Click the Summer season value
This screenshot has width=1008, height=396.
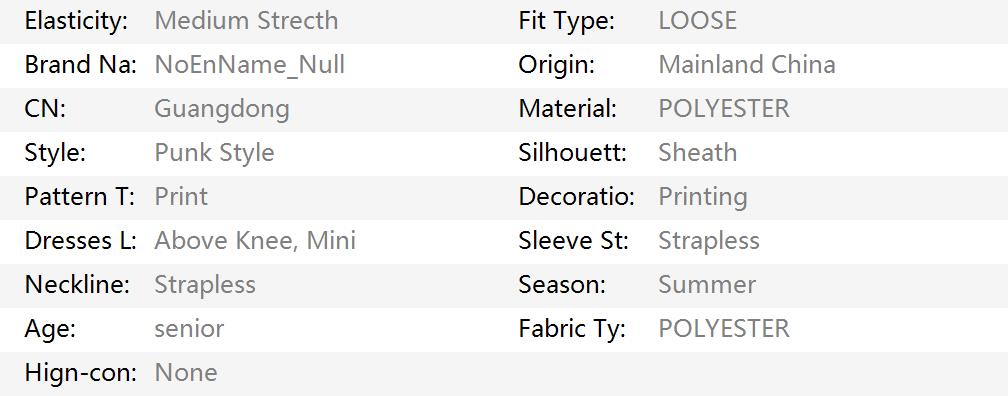[707, 284]
